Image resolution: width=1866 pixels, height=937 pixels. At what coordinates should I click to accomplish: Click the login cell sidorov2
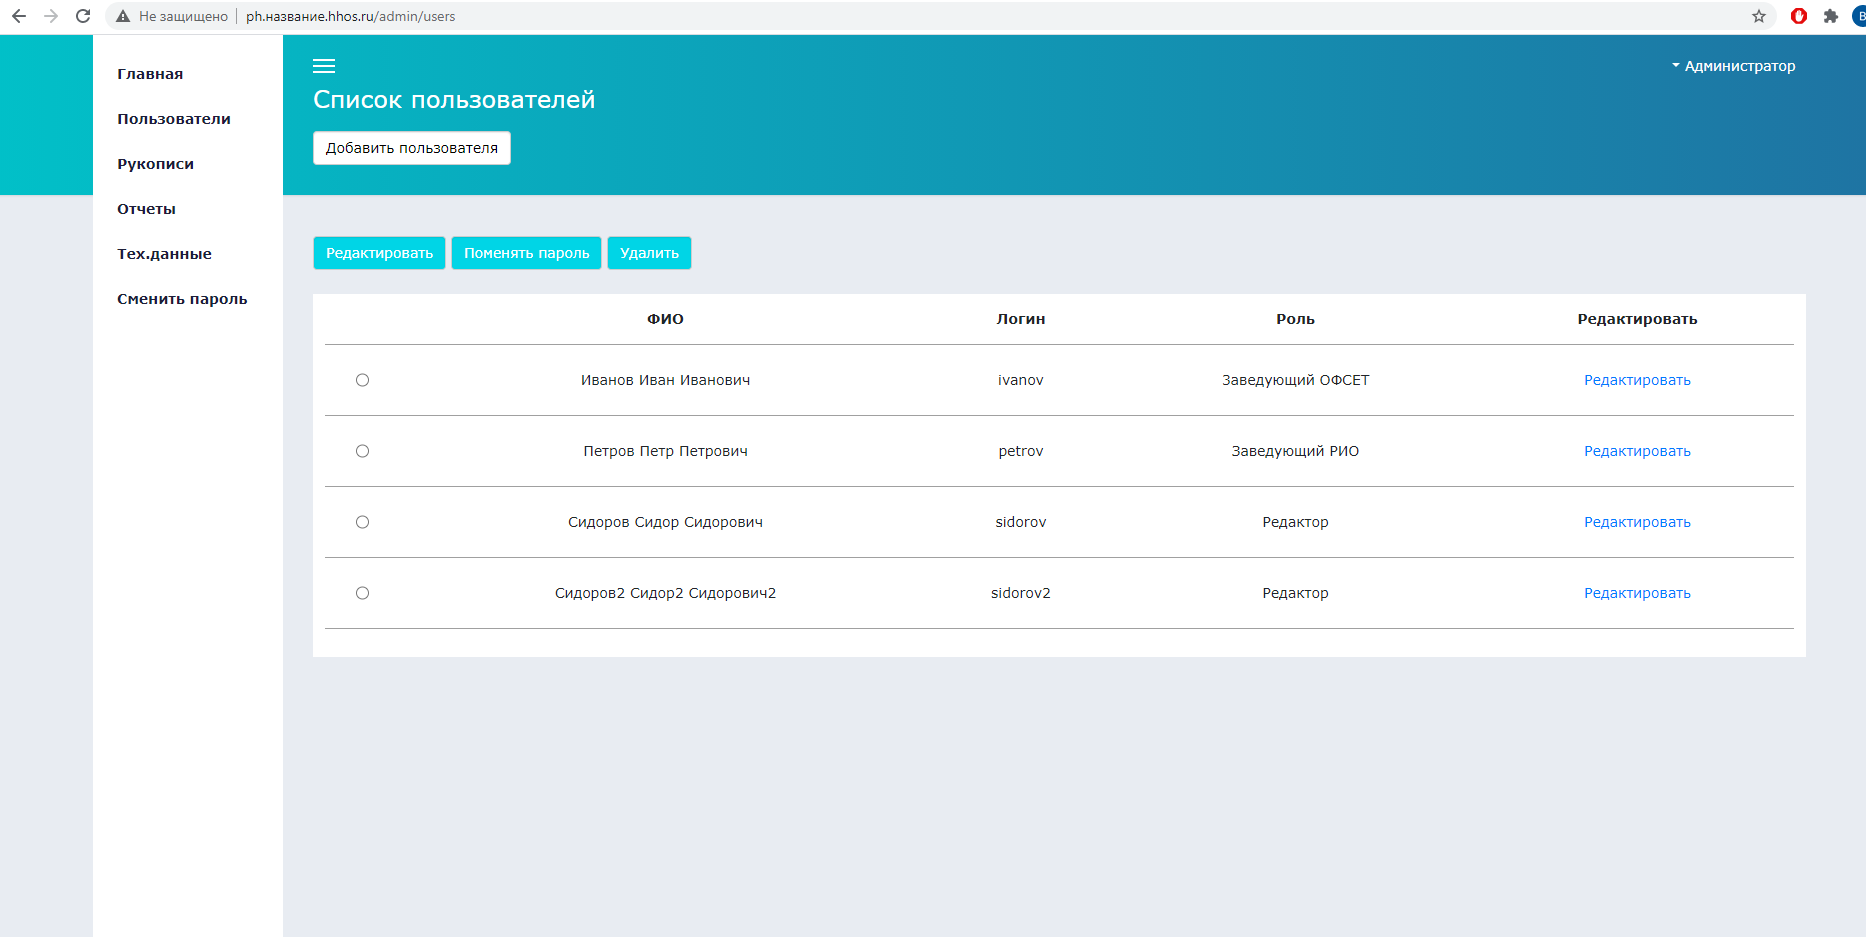pos(1021,593)
